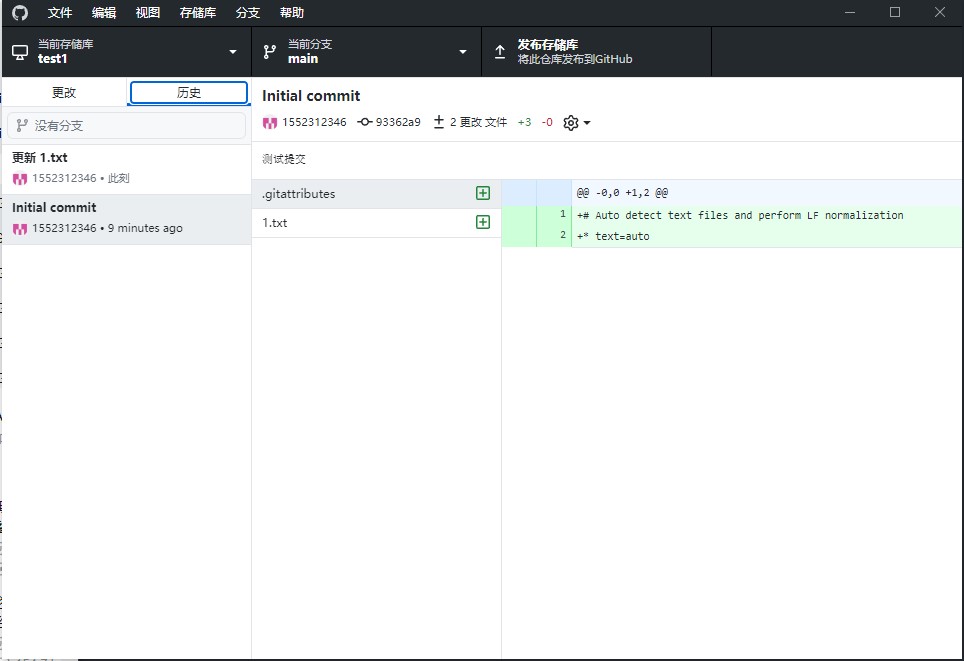Click the GitHub logo icon in title bar

click(20, 13)
